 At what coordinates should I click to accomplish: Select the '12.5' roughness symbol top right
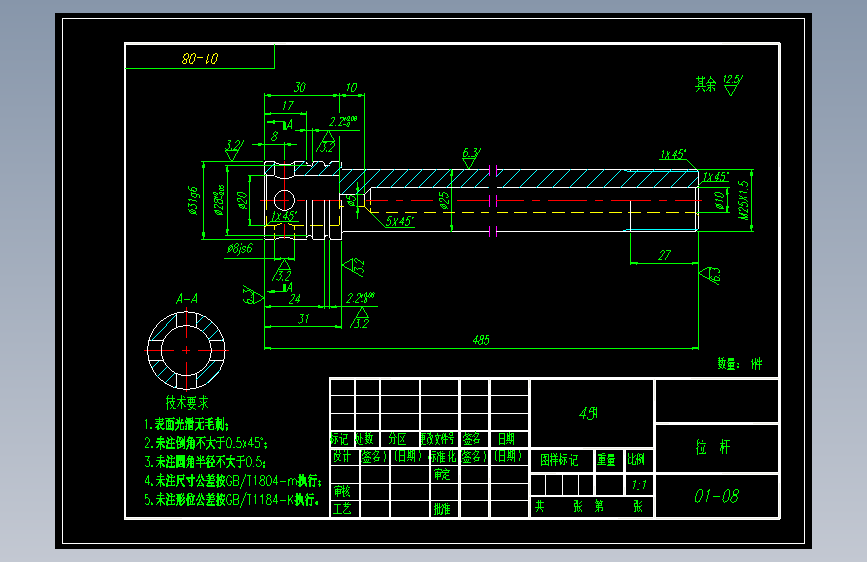point(733,85)
